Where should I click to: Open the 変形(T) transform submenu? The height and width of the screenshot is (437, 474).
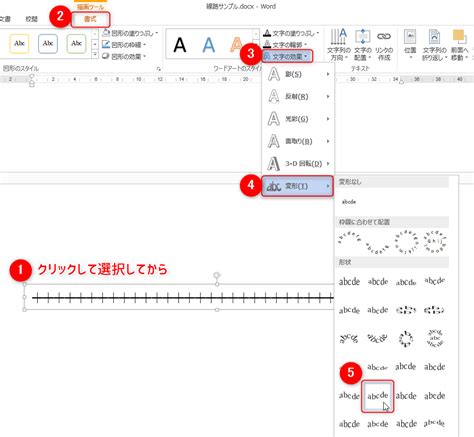point(297,186)
